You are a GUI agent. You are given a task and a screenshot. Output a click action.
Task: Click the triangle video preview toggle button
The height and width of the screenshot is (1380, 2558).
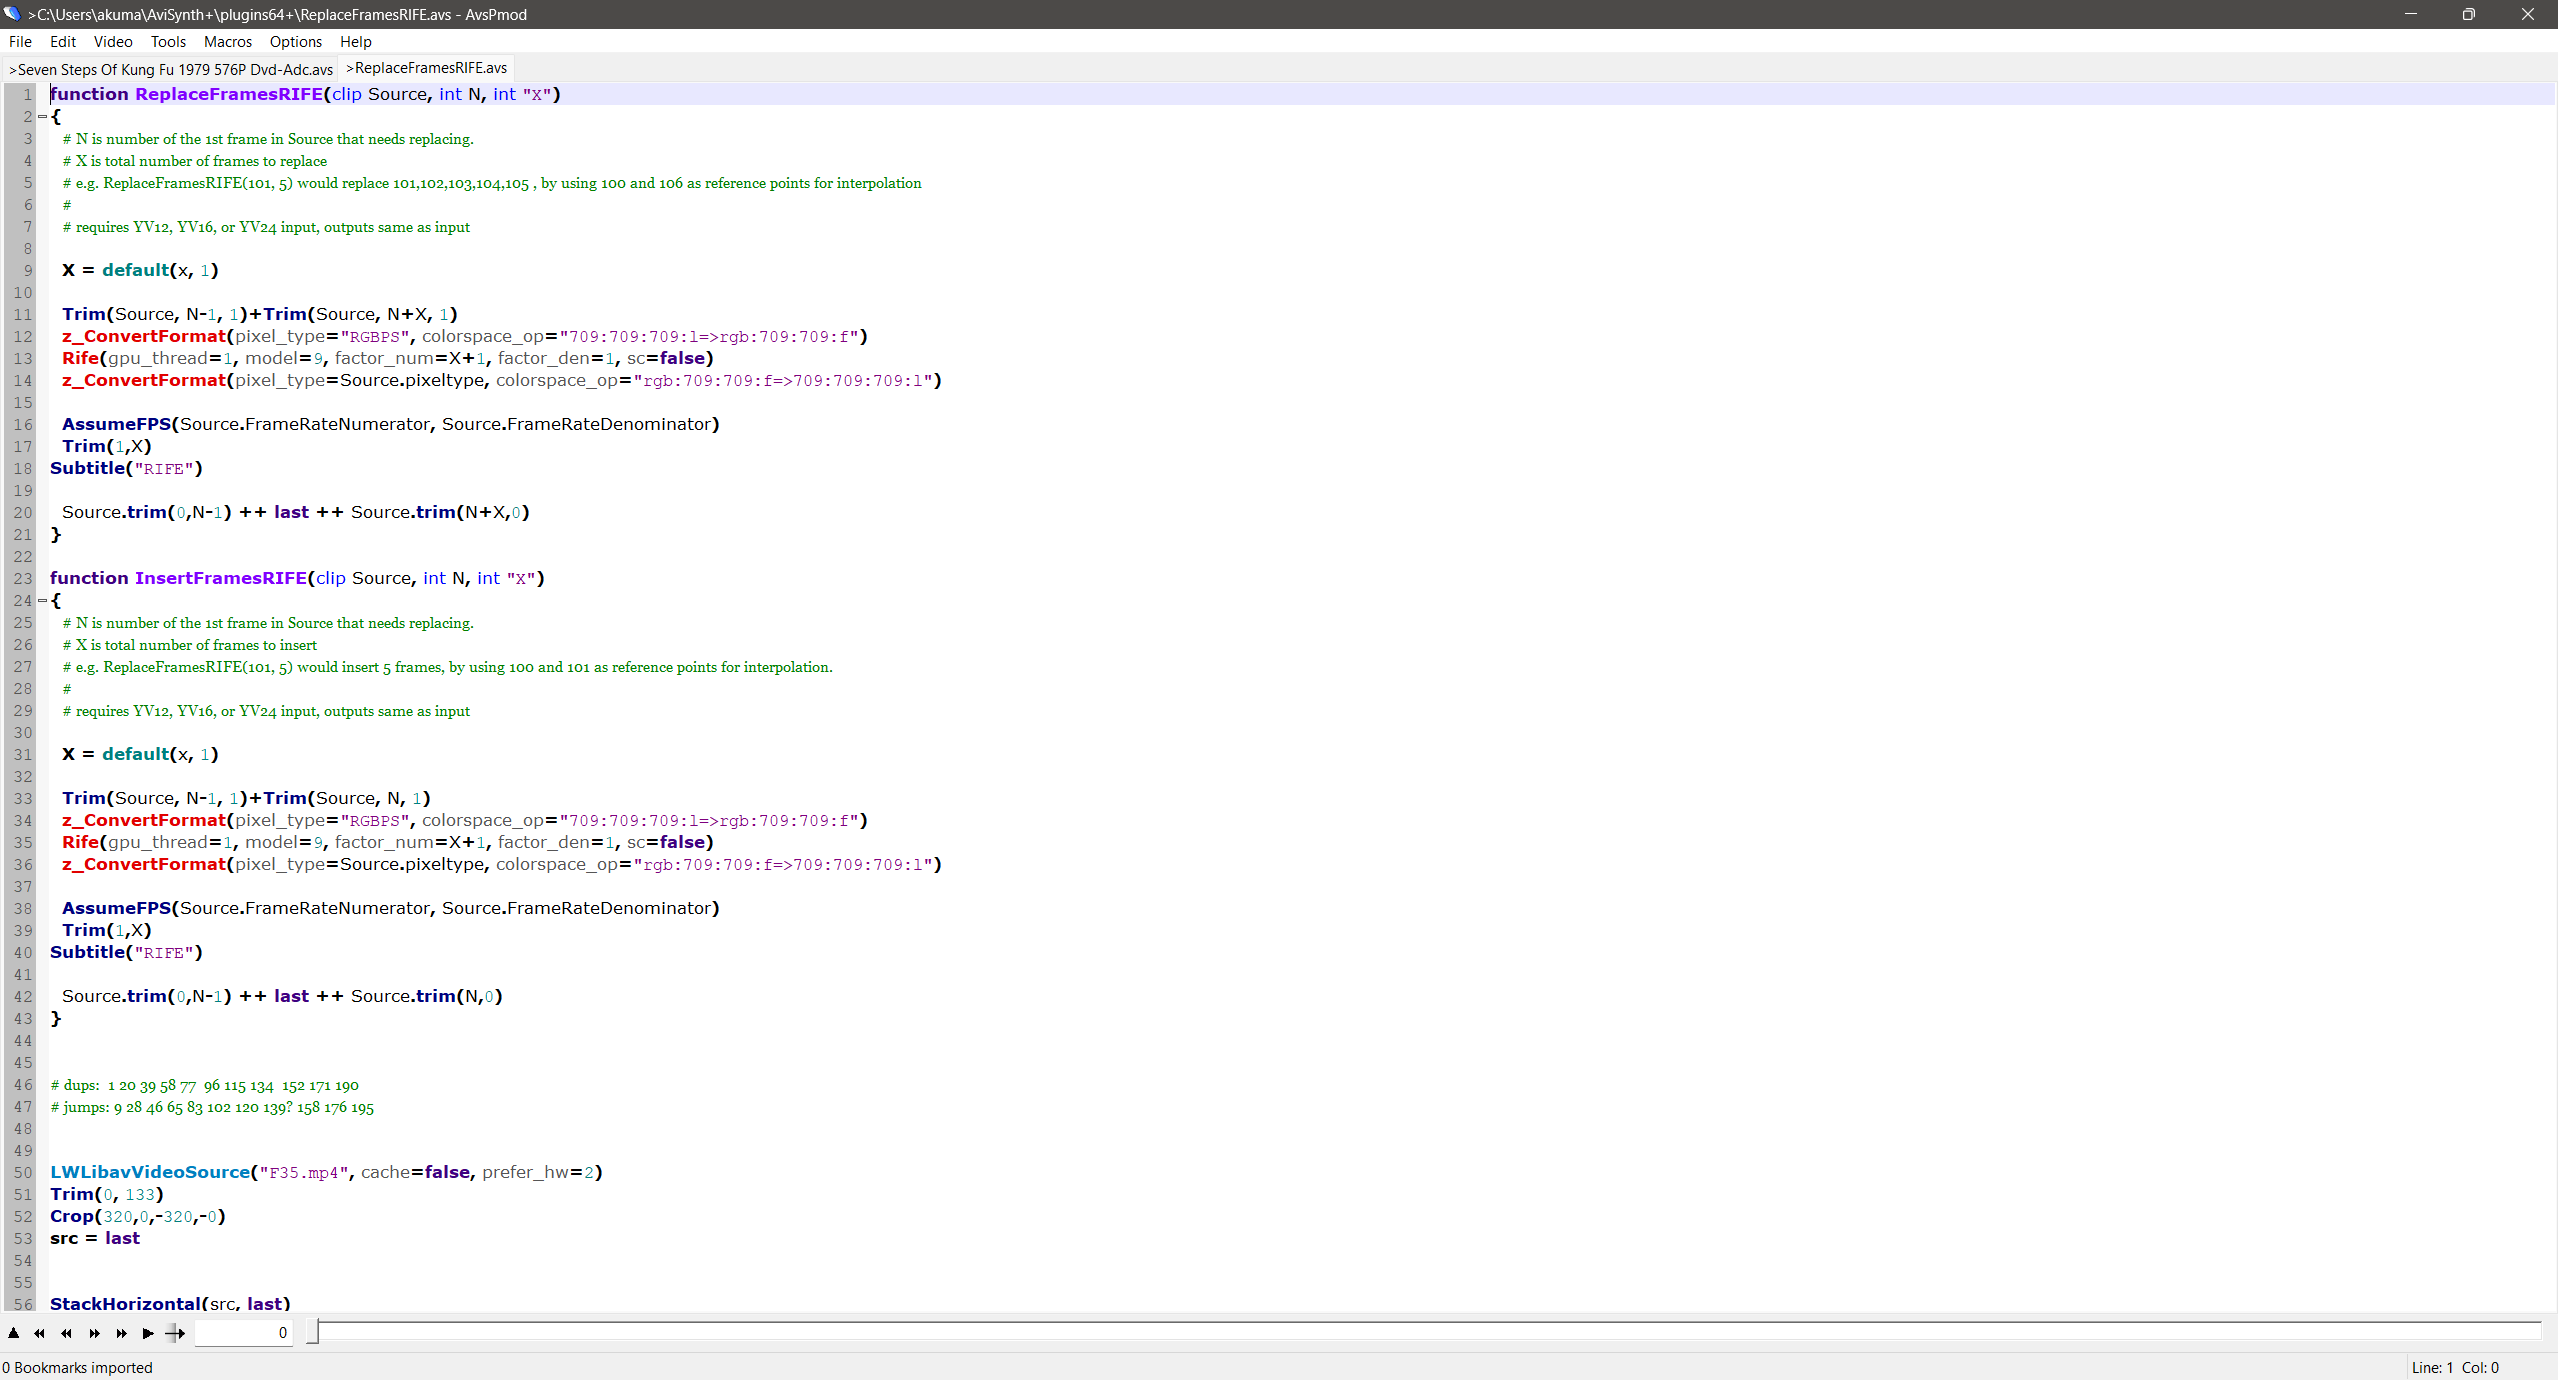click(x=14, y=1333)
